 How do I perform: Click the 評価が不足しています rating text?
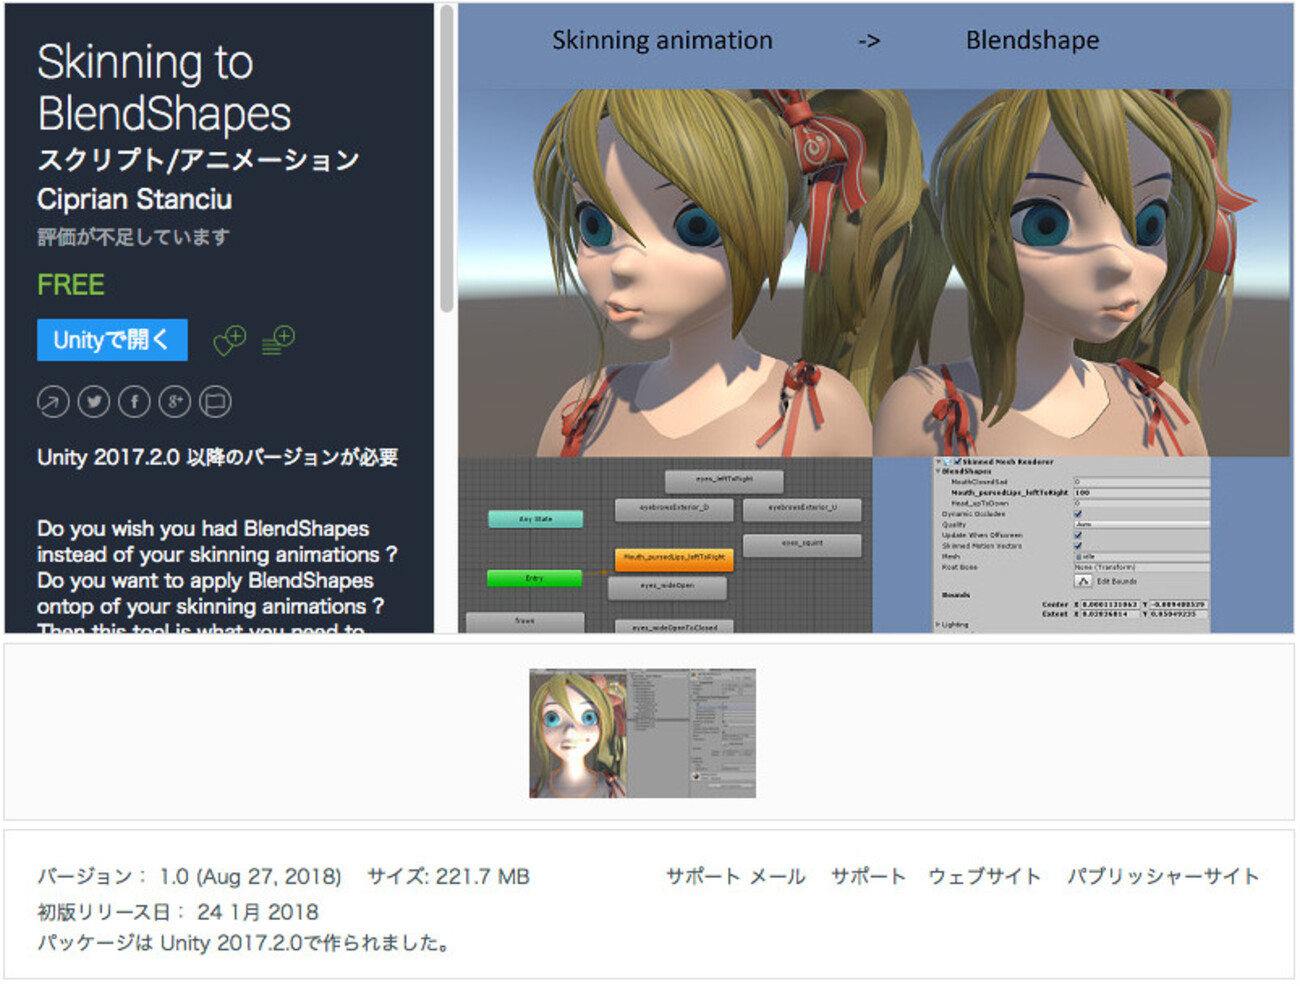(x=134, y=237)
